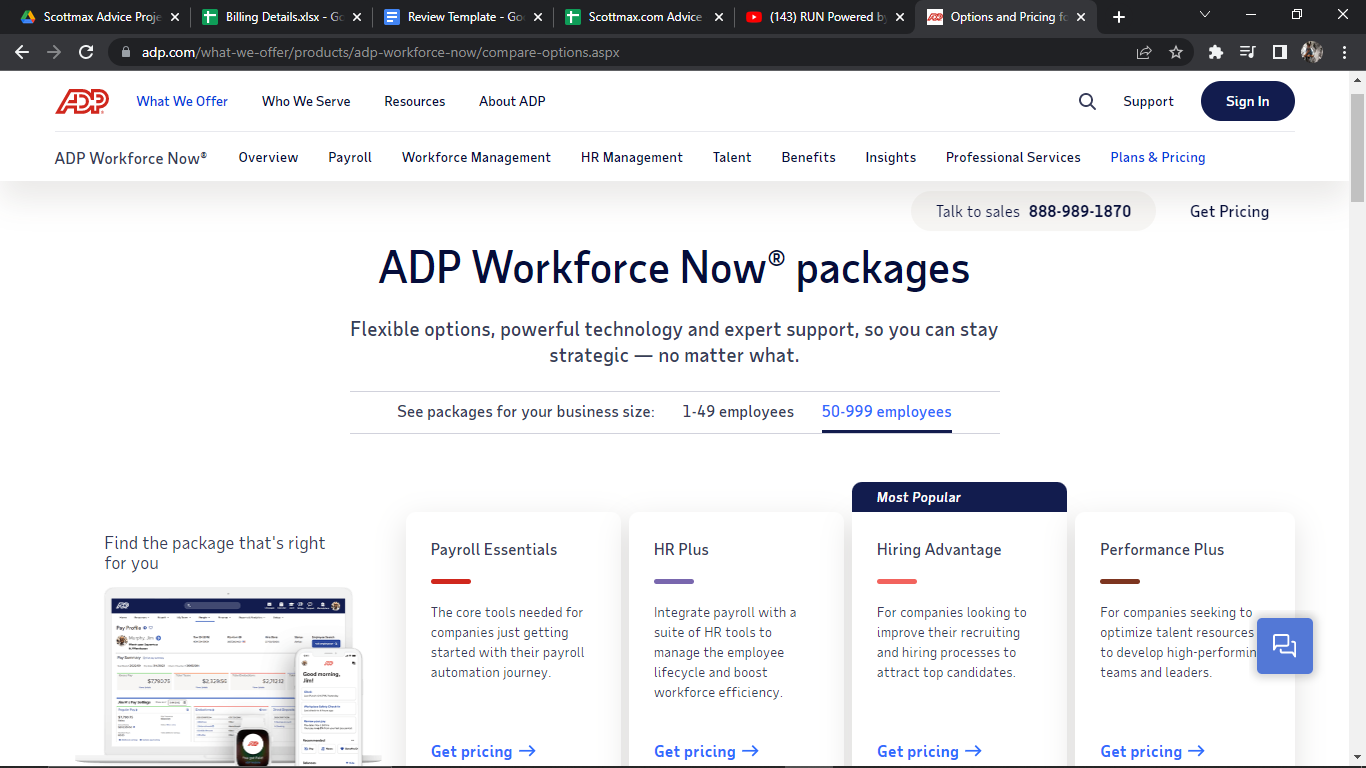1366x768 pixels.
Task: View site information lock icon
Action: [x=125, y=52]
